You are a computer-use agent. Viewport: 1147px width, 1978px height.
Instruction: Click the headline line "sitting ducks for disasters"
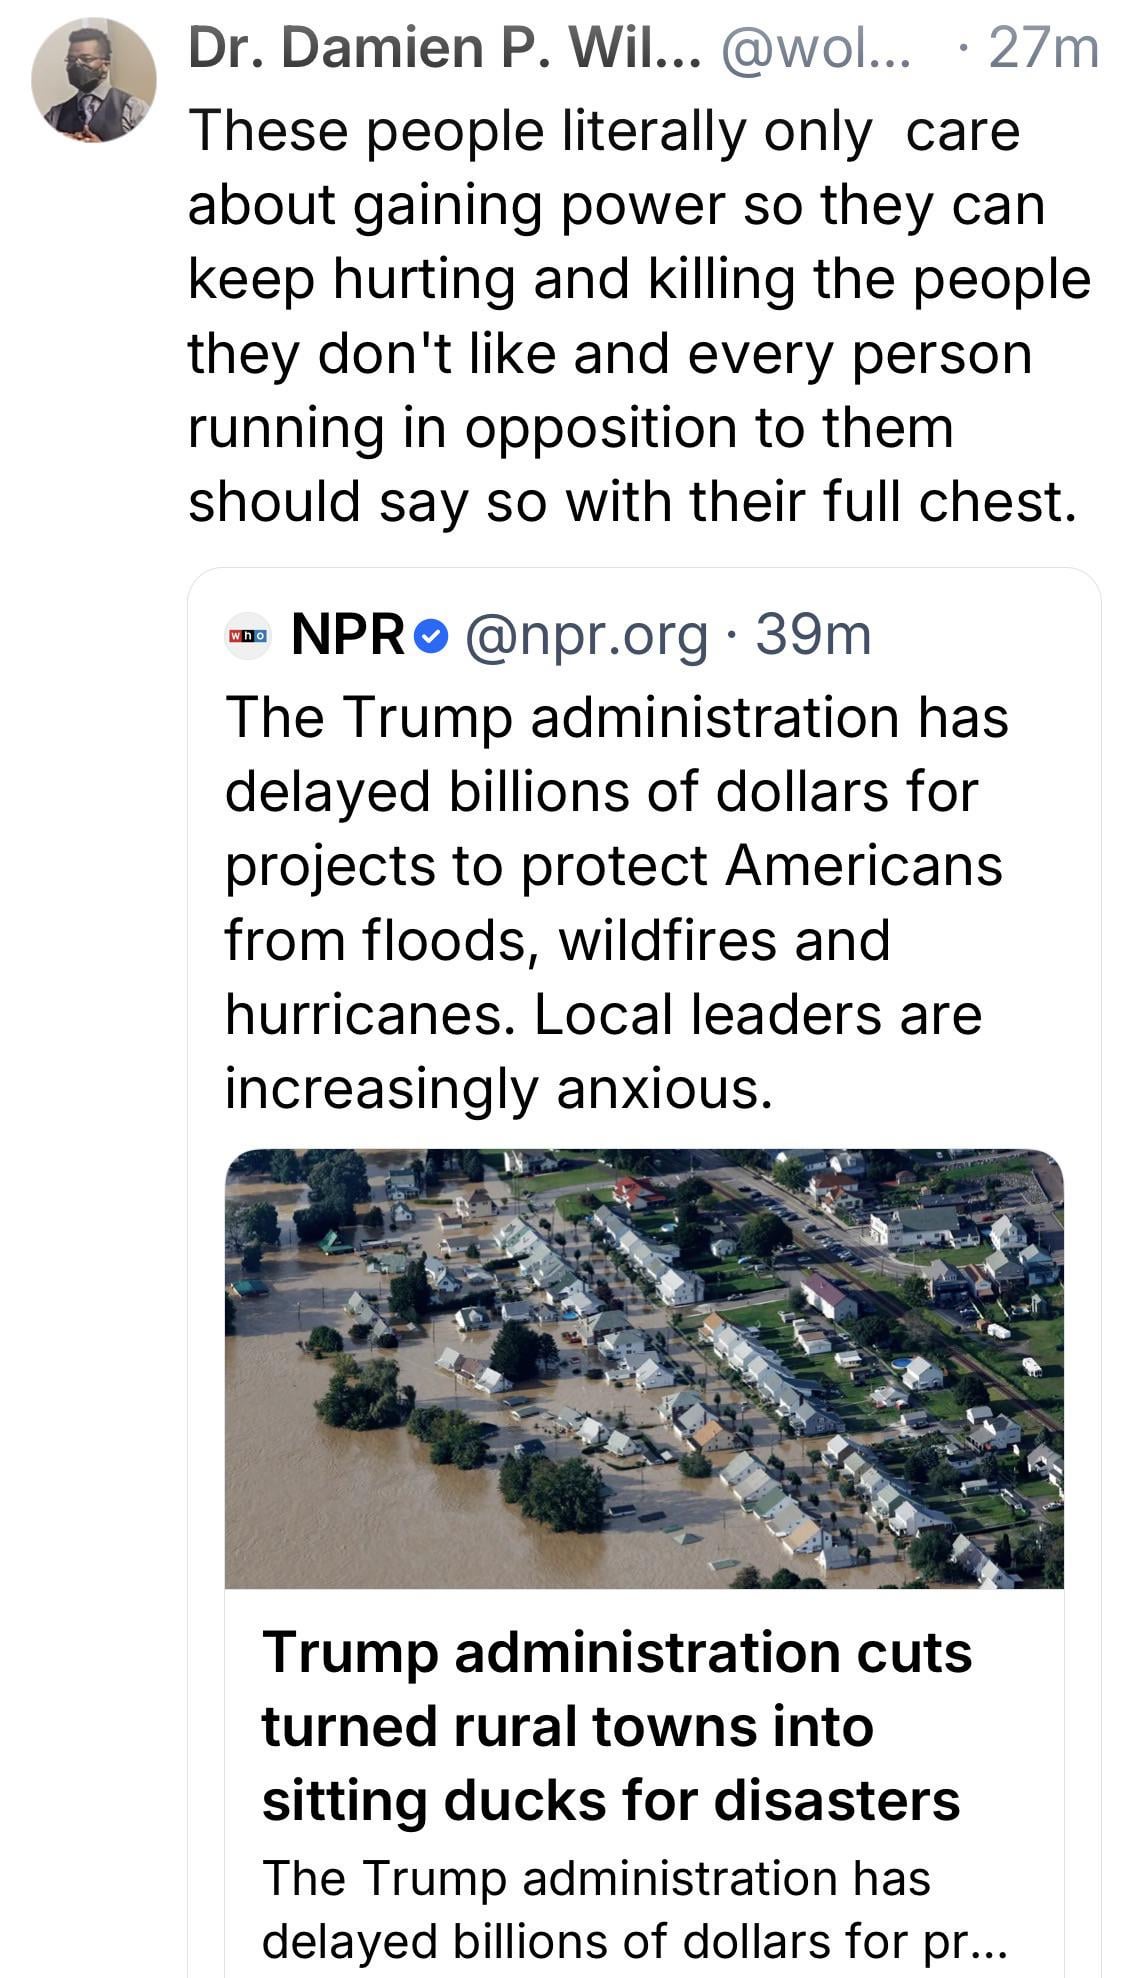click(x=610, y=1800)
